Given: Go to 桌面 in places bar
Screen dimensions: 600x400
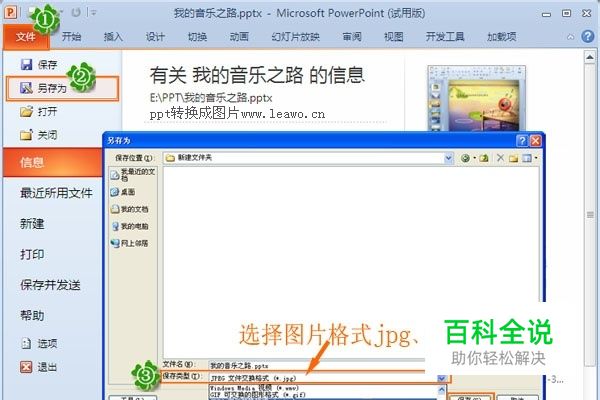Looking at the screenshot, I should pyautogui.click(x=123, y=192).
